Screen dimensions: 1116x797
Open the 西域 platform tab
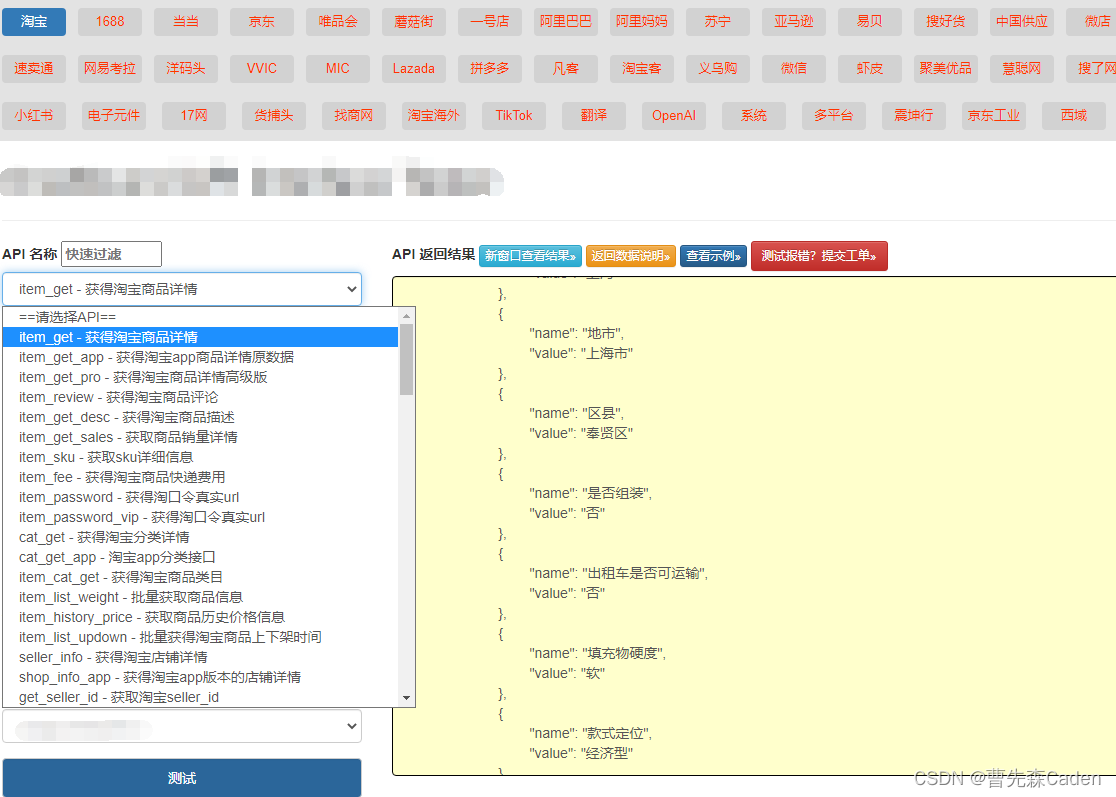pyautogui.click(x=1074, y=115)
